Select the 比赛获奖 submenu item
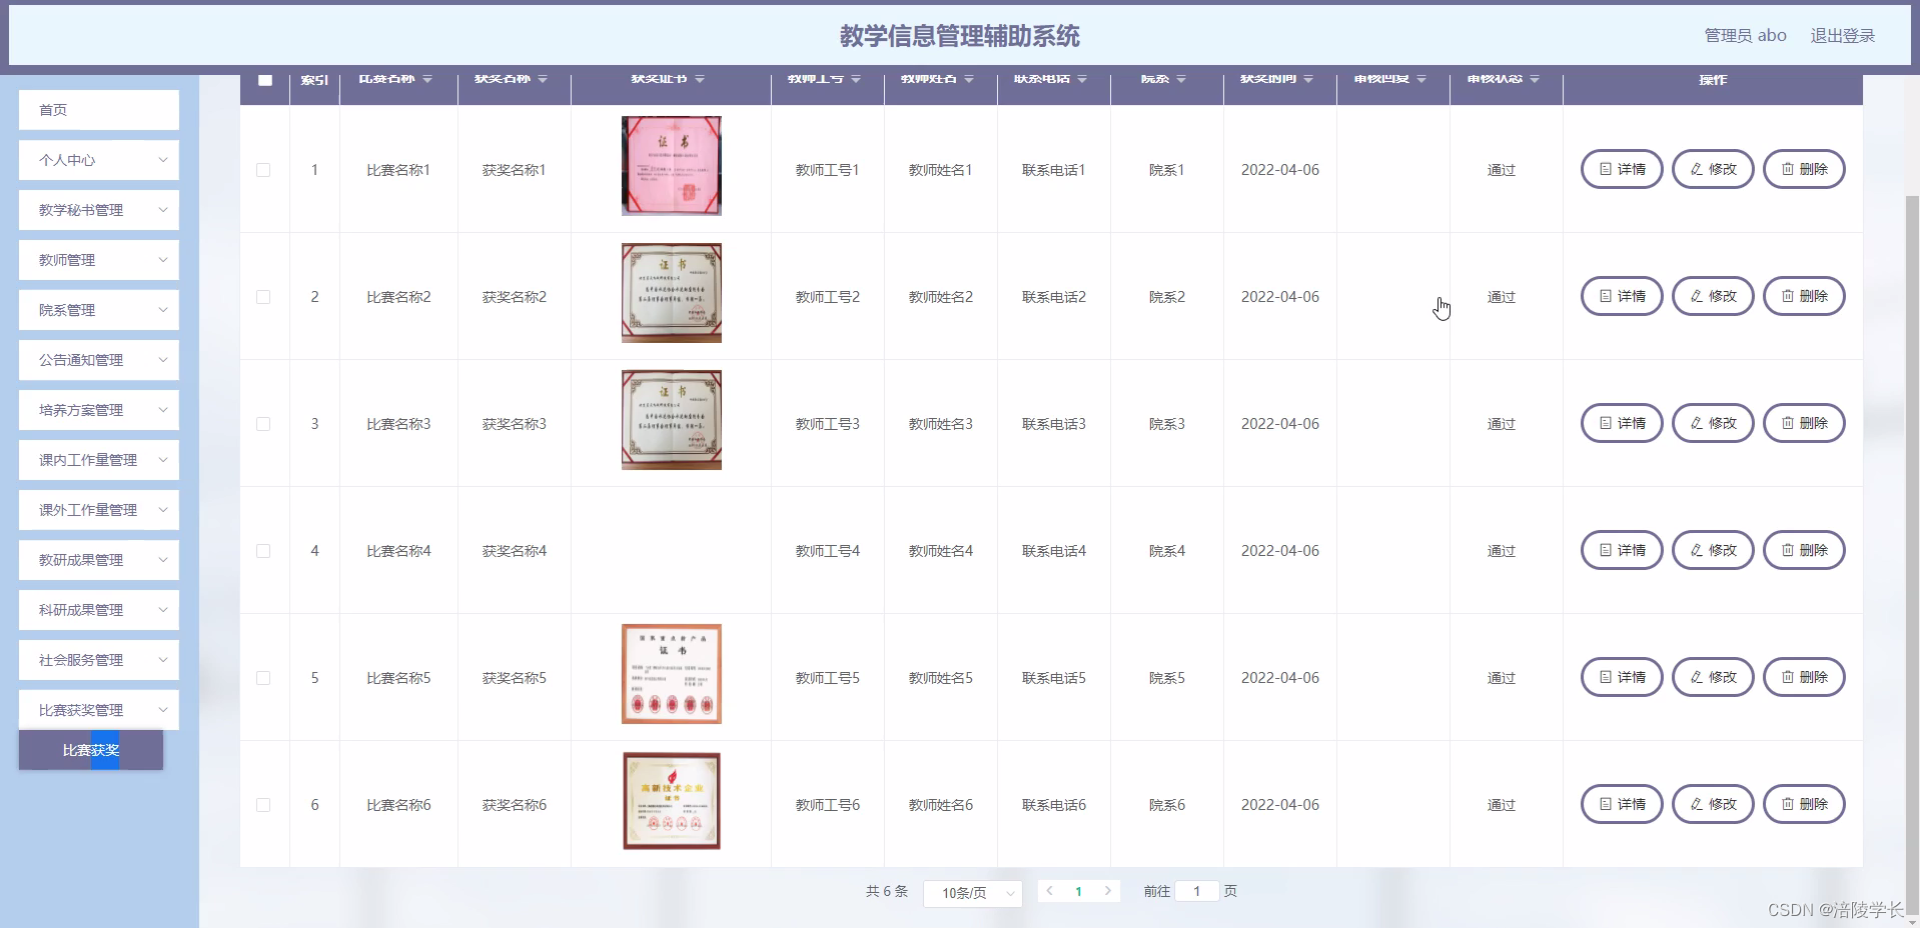Screen dimensions: 1920x928 tap(91, 750)
